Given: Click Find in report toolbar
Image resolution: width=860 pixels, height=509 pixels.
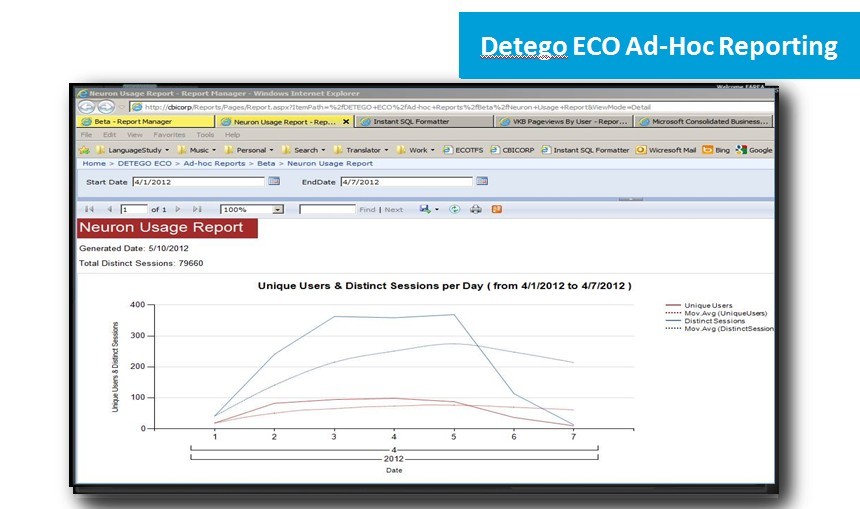Looking at the screenshot, I should (x=367, y=210).
